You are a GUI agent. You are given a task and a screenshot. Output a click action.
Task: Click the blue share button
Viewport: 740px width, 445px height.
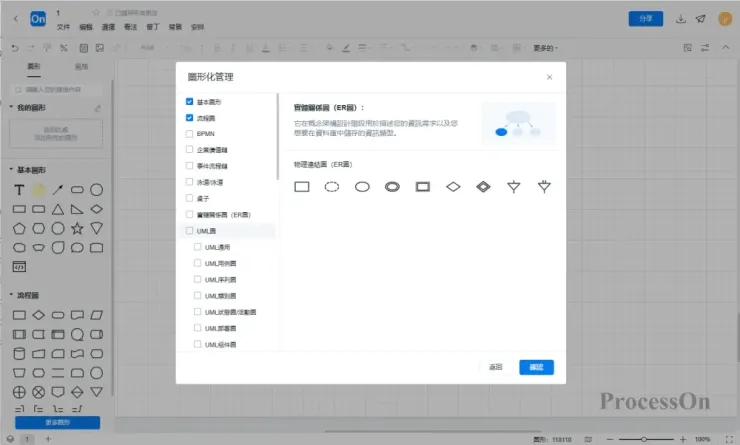point(646,19)
